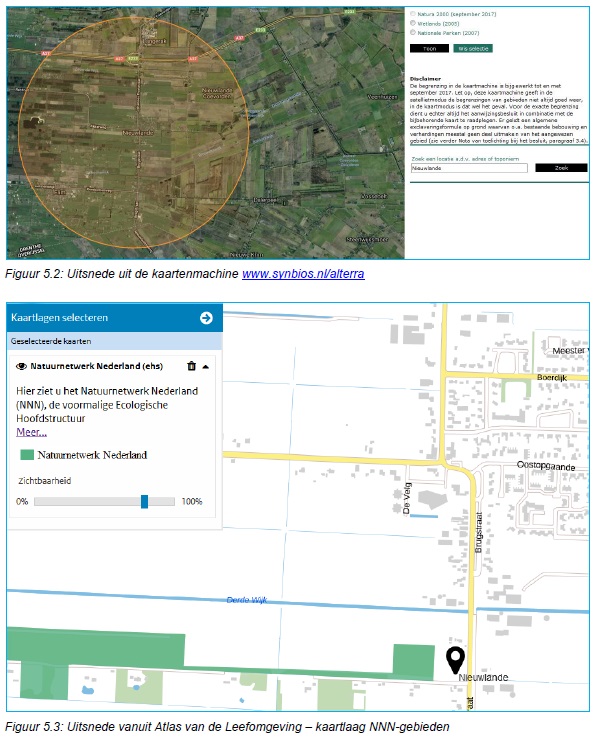Select the Natura 2000 (september 2017) radio button
The height and width of the screenshot is (742, 596).
point(413,14)
